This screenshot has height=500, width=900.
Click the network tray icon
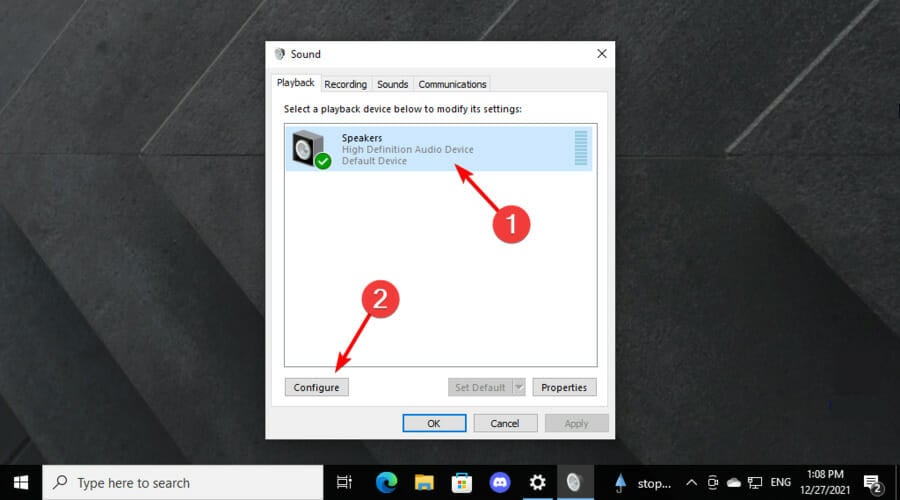click(x=755, y=483)
